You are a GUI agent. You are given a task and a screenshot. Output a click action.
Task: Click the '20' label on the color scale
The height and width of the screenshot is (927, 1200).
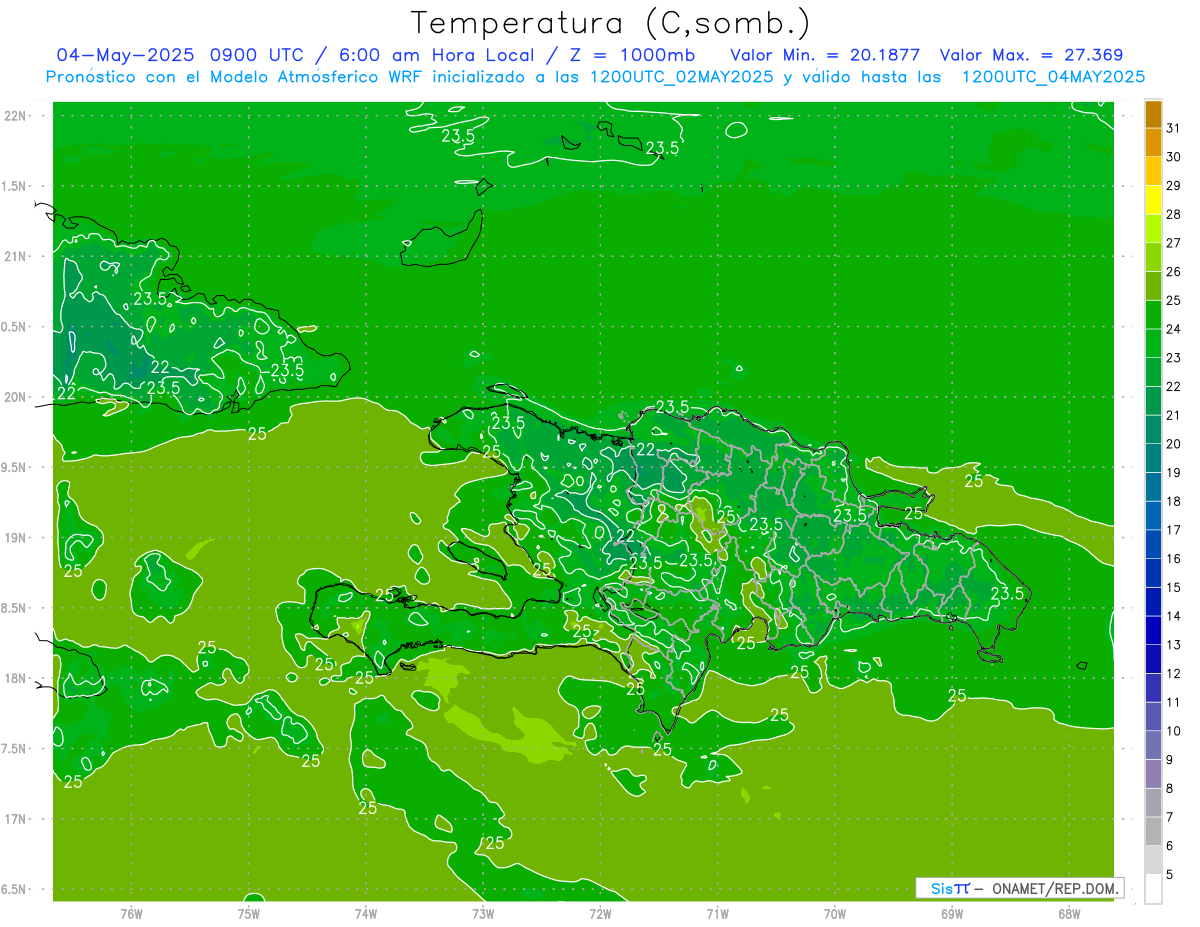(1174, 444)
